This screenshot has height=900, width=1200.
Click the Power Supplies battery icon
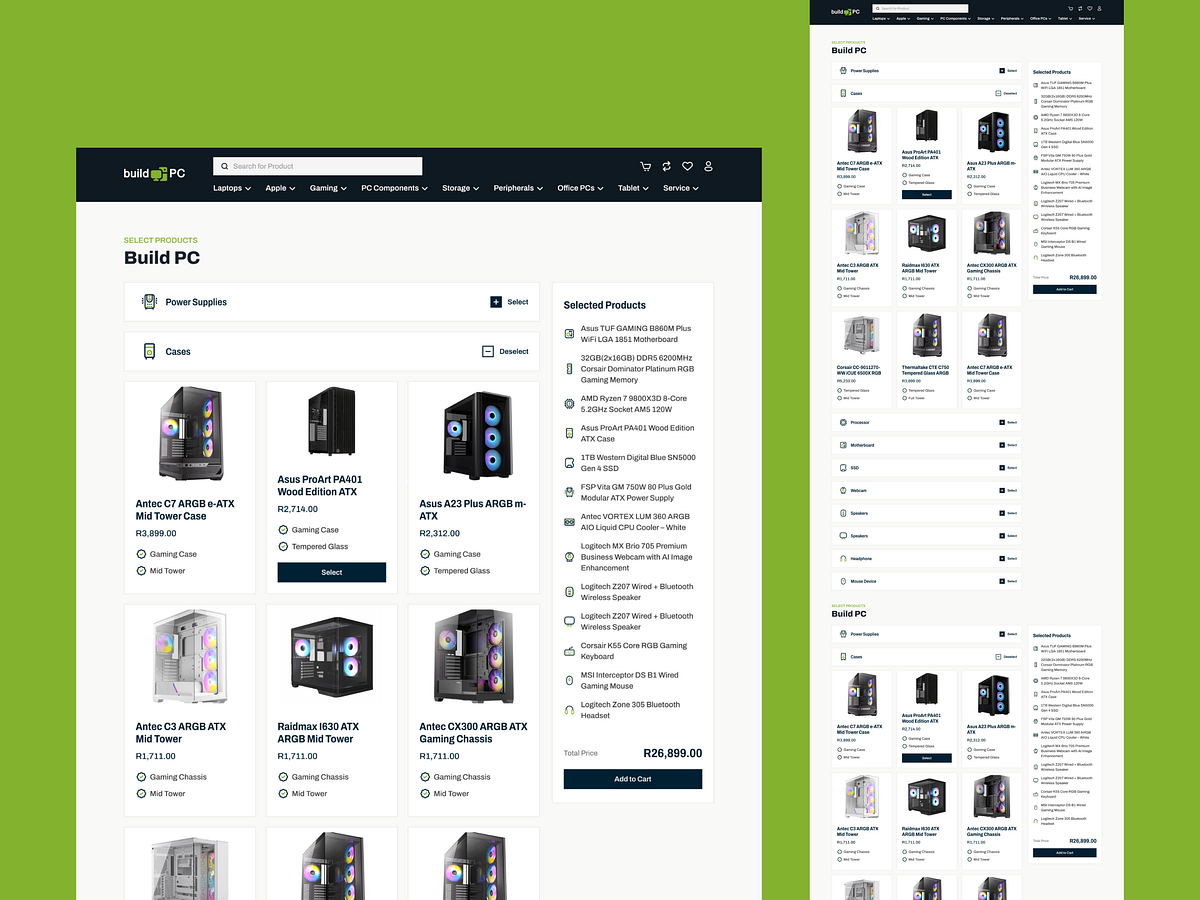(x=150, y=301)
